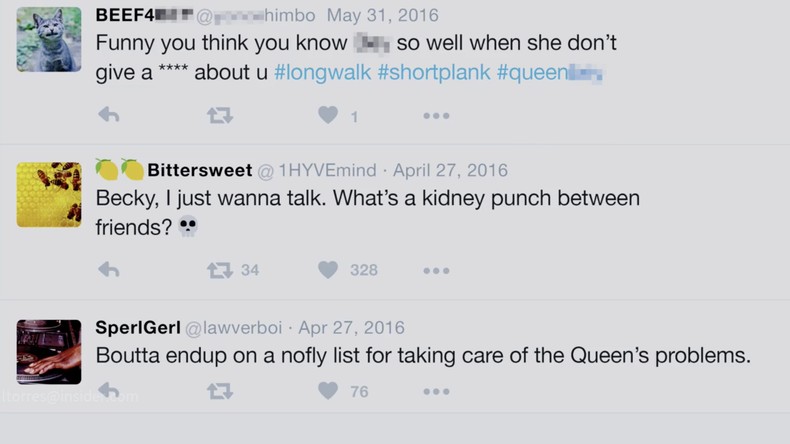
Task: Retweet the BEEF4 tweet
Action: tap(219, 115)
